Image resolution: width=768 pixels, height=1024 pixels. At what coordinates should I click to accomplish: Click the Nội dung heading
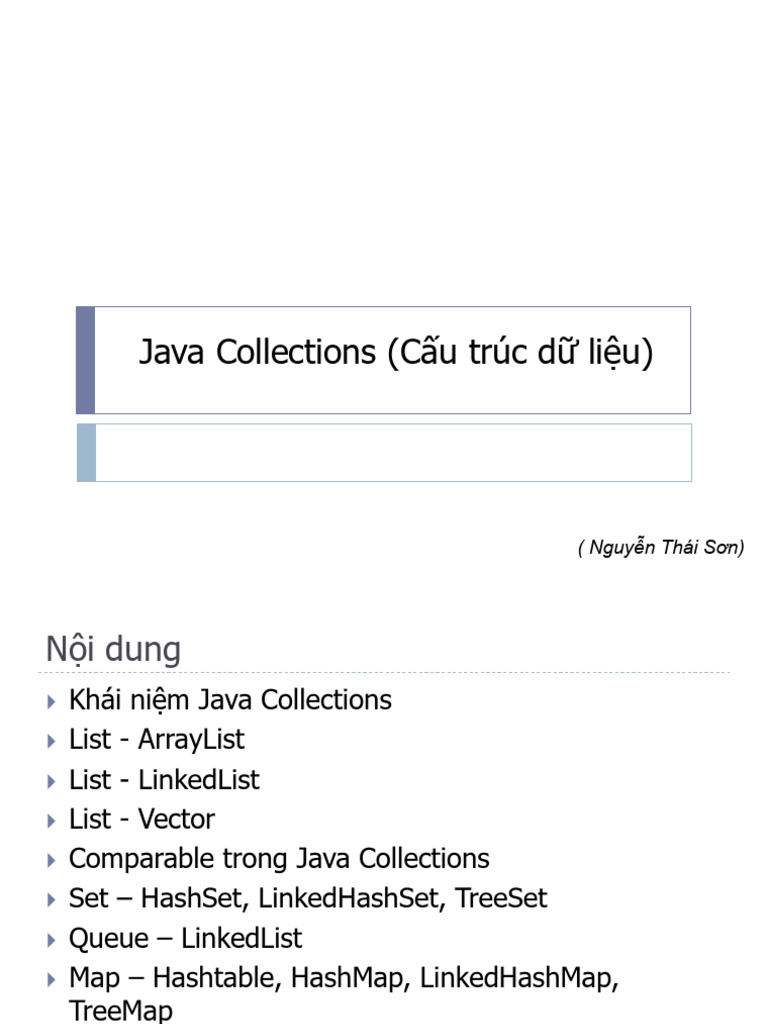tap(114, 649)
